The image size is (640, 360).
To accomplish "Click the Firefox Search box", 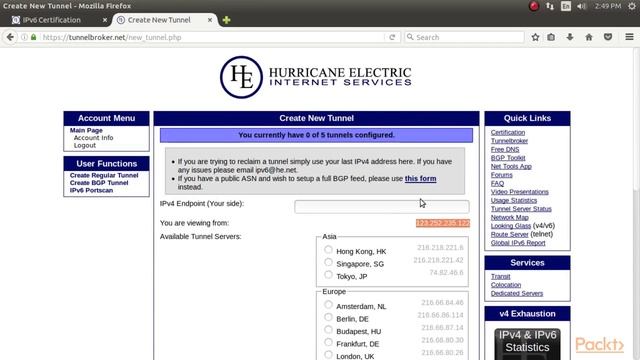I will click(x=464, y=37).
